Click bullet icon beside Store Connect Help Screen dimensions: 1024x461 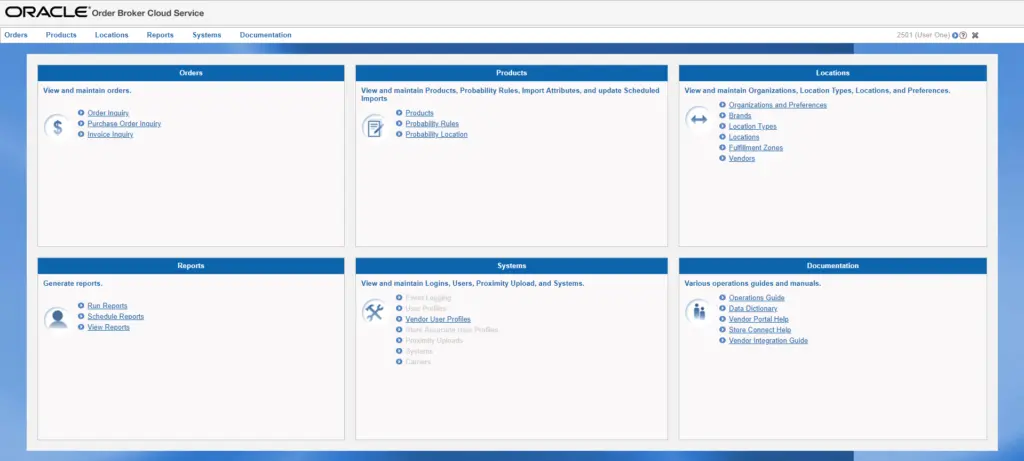pos(722,330)
